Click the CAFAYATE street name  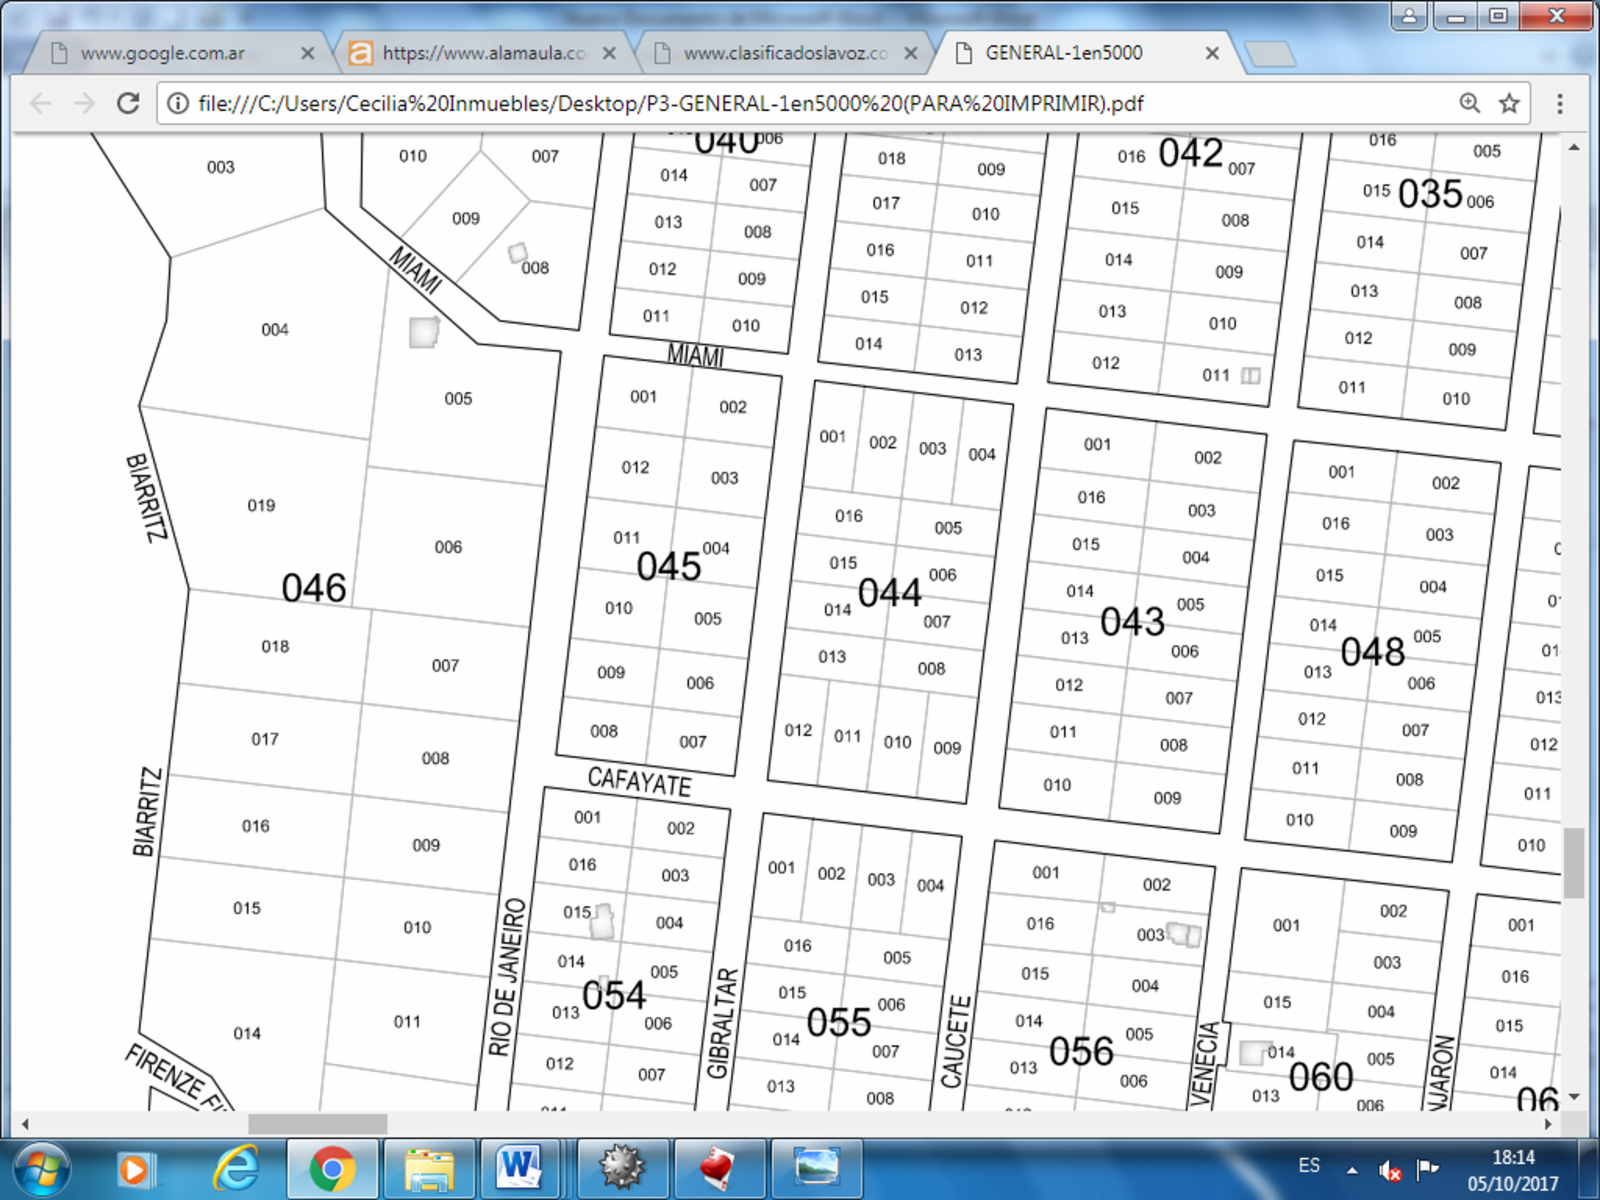[x=639, y=781]
